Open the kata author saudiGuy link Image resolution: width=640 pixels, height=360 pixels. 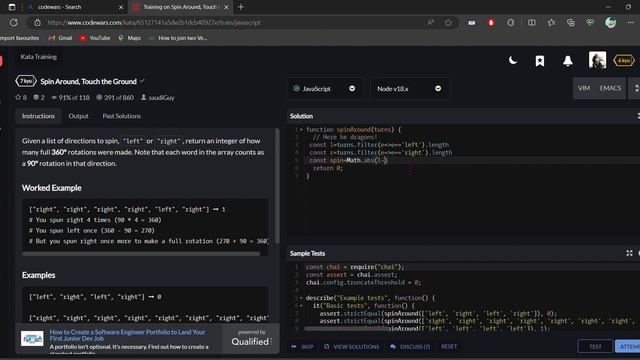tap(158, 98)
